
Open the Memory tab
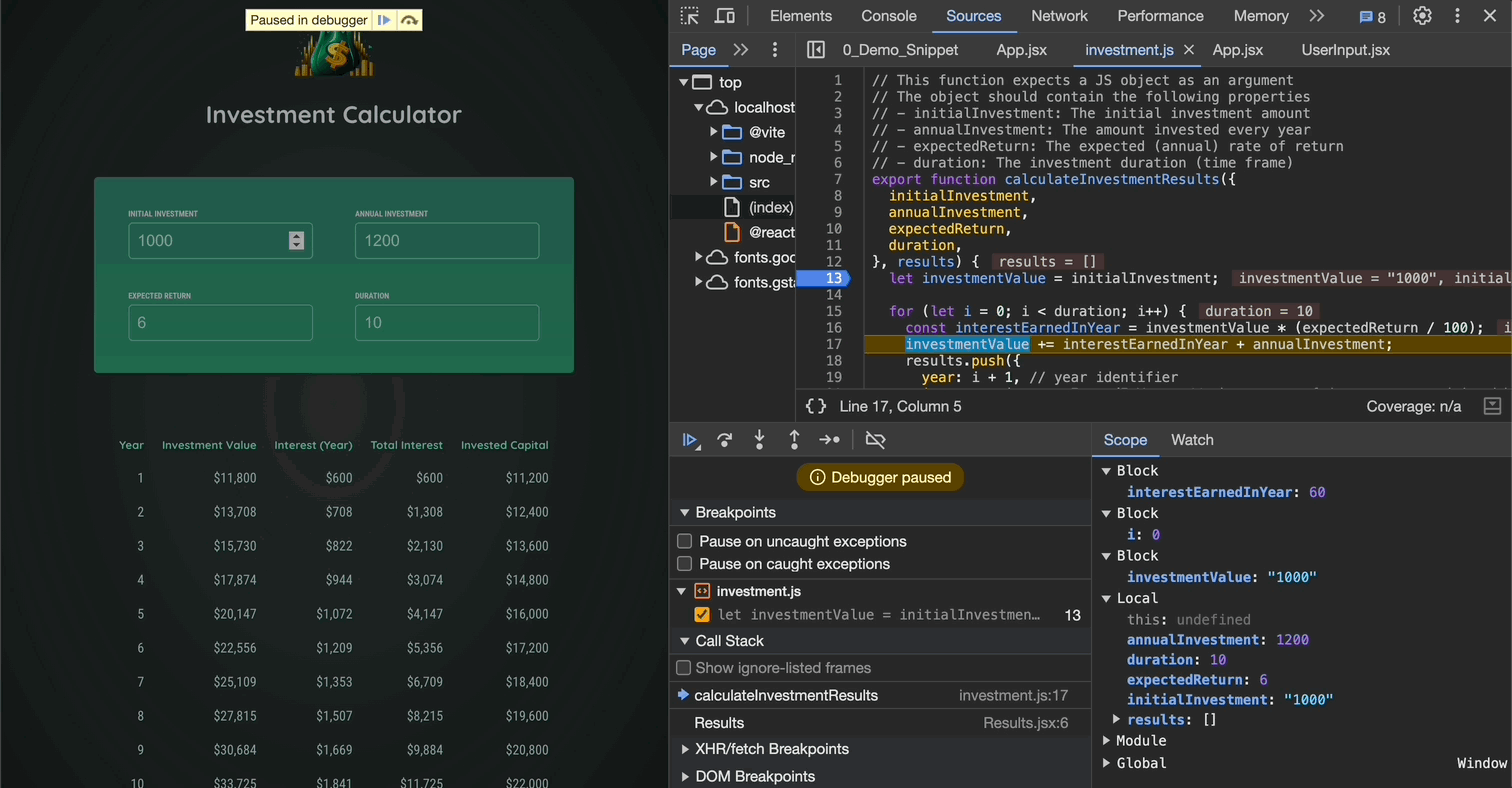point(1261,16)
